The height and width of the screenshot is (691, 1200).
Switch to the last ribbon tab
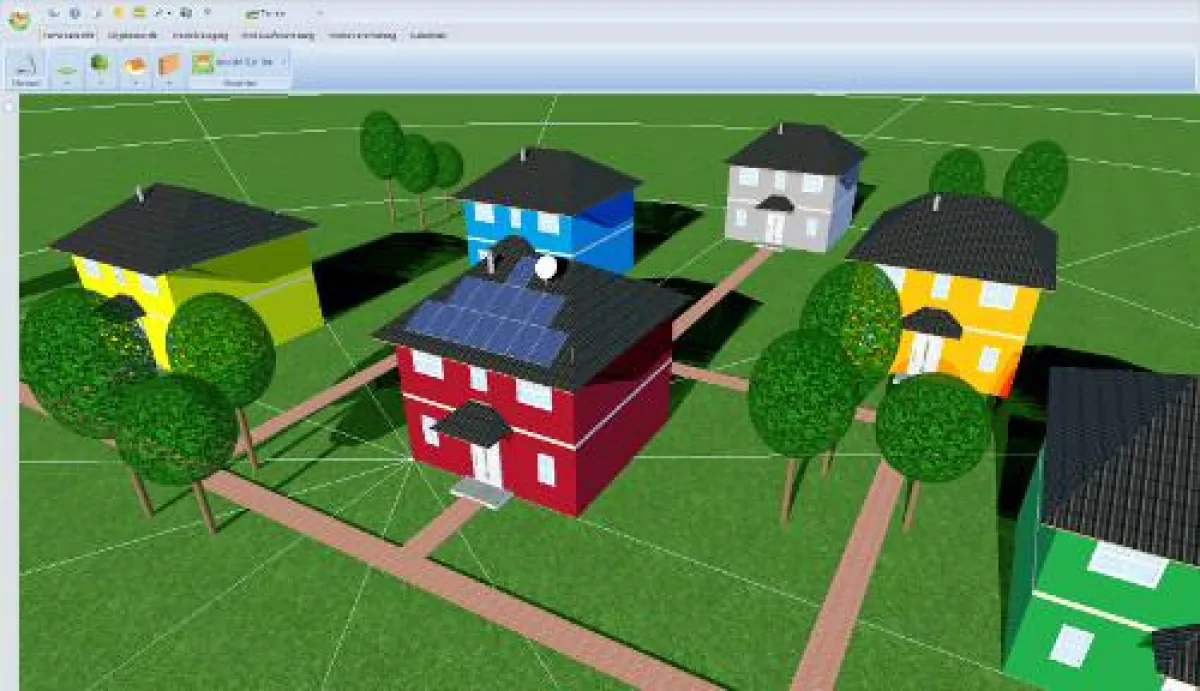point(428,35)
